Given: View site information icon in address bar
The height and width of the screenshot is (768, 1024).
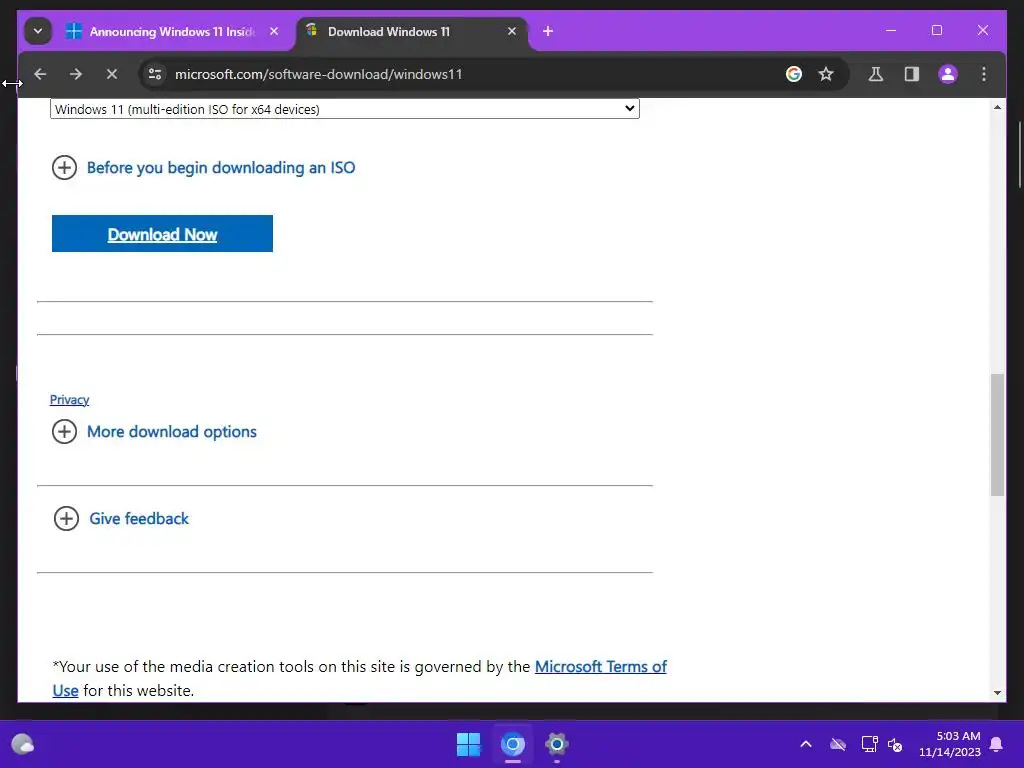Looking at the screenshot, I should 155,74.
